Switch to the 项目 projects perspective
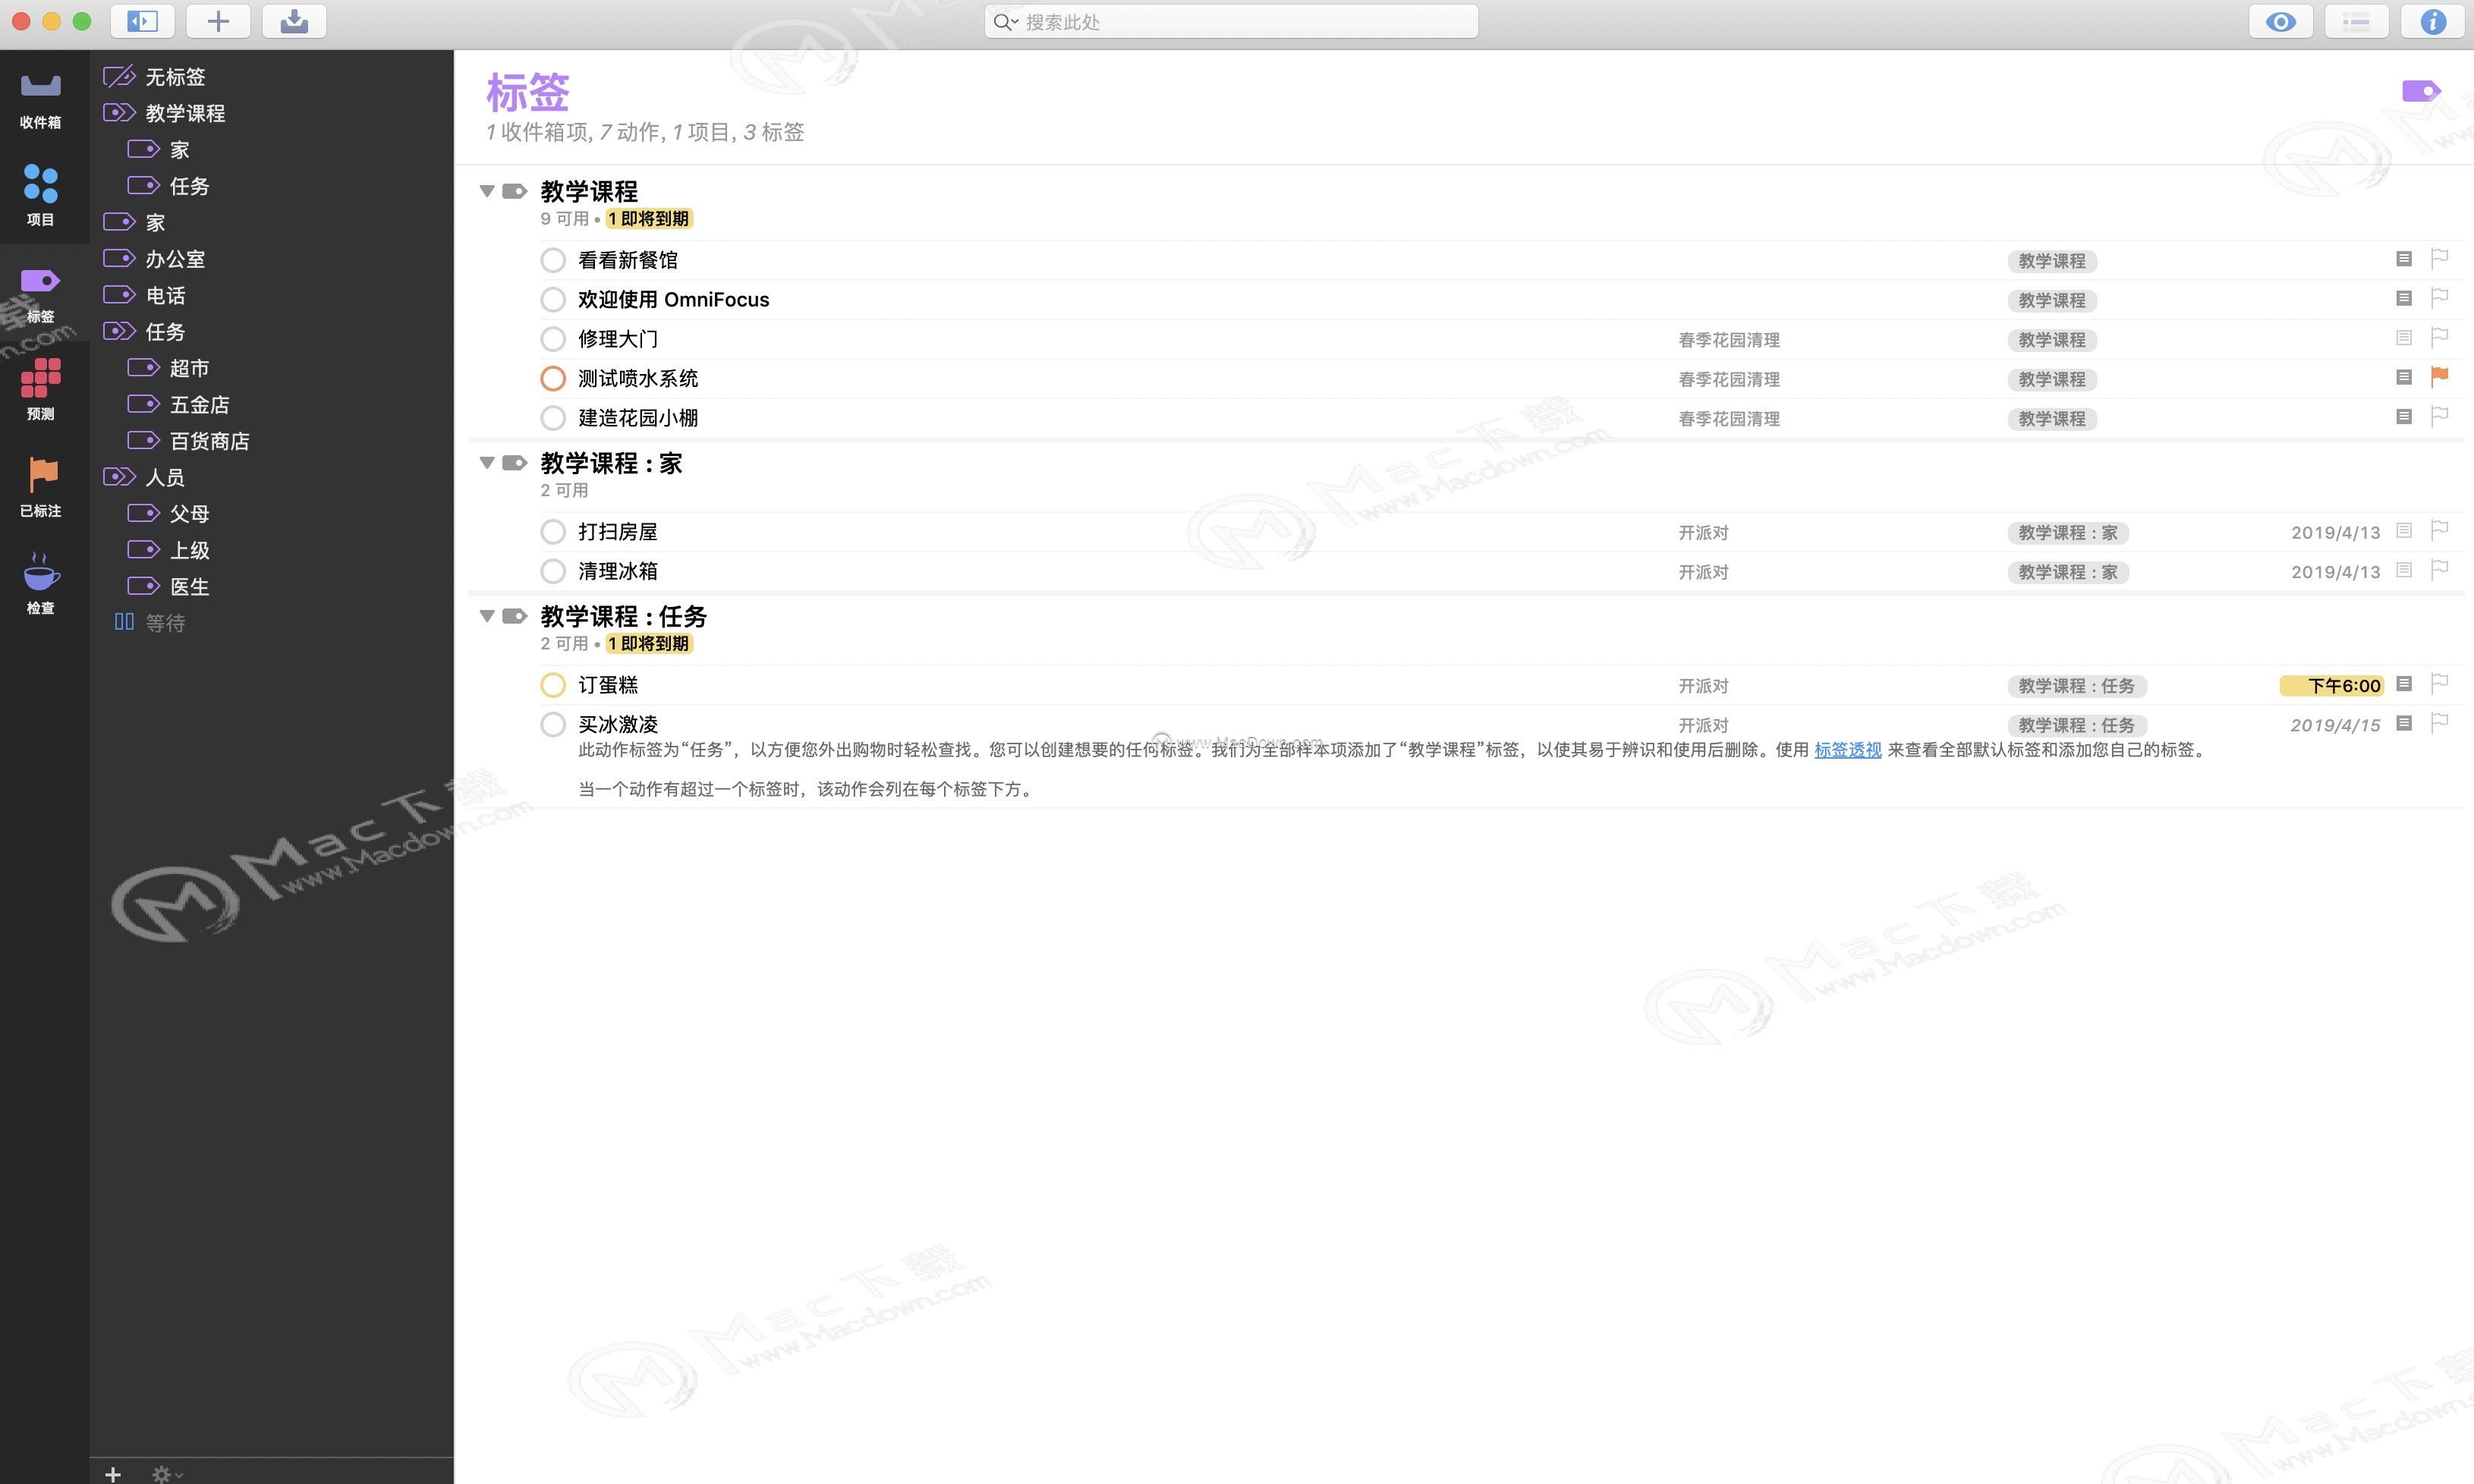2474x1484 pixels. pyautogui.click(x=40, y=196)
